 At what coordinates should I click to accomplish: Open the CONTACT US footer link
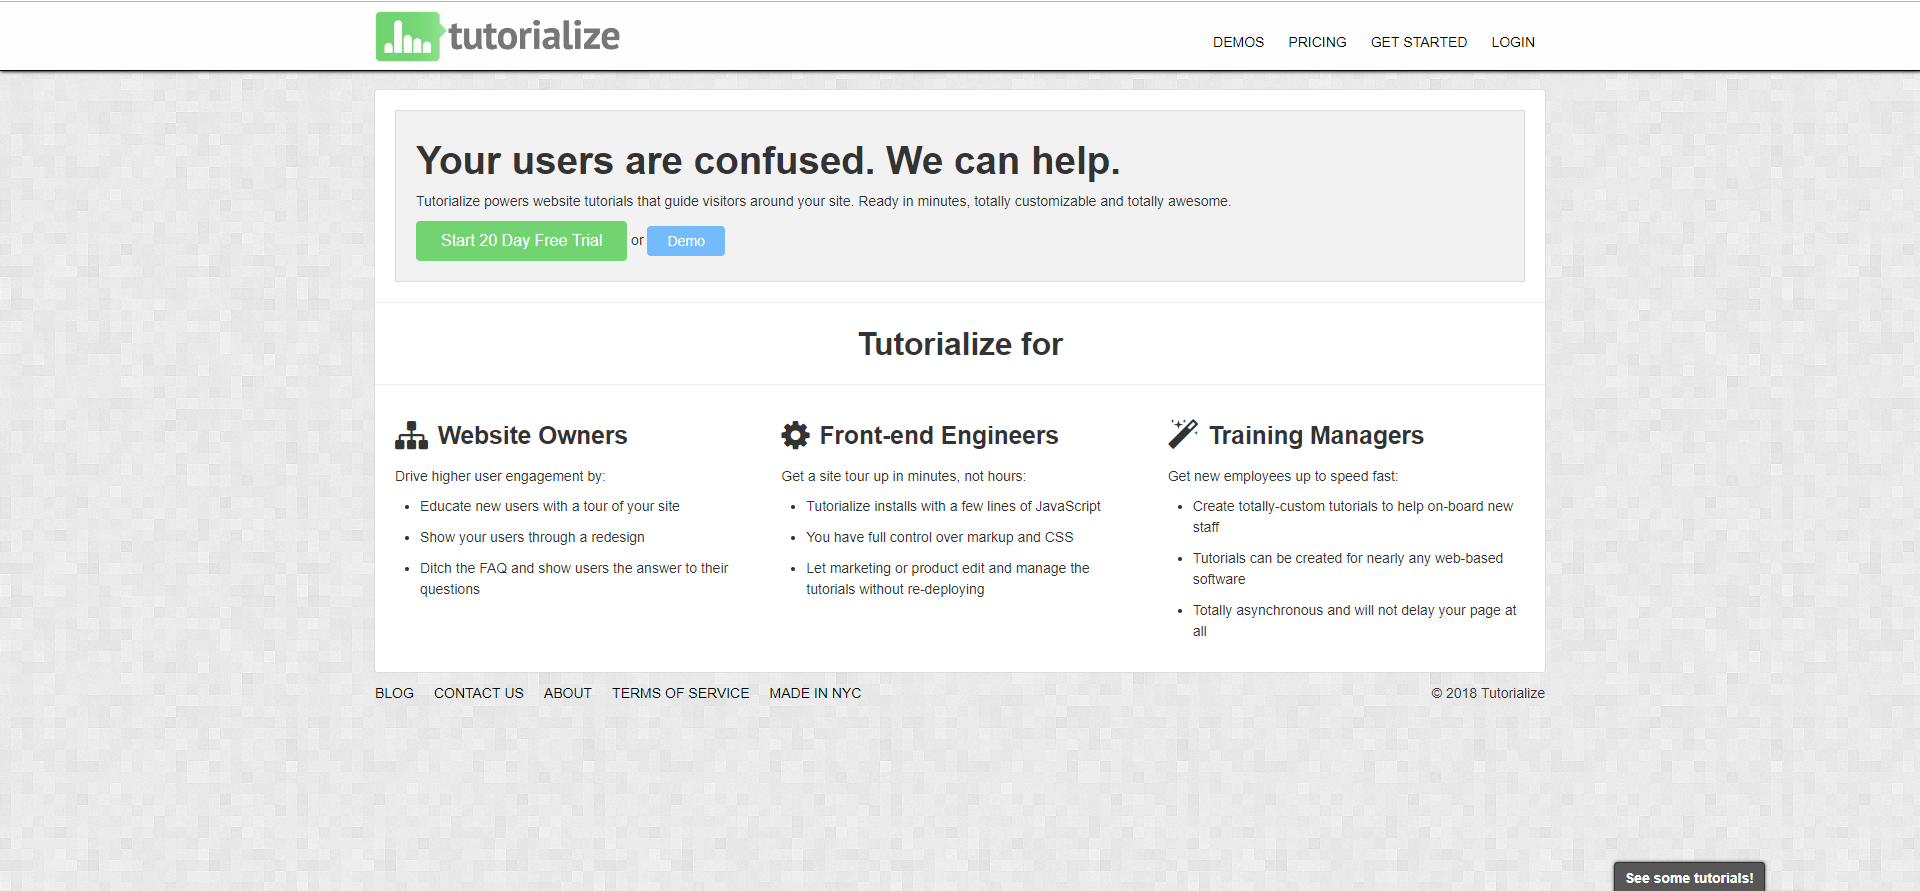[x=479, y=693]
